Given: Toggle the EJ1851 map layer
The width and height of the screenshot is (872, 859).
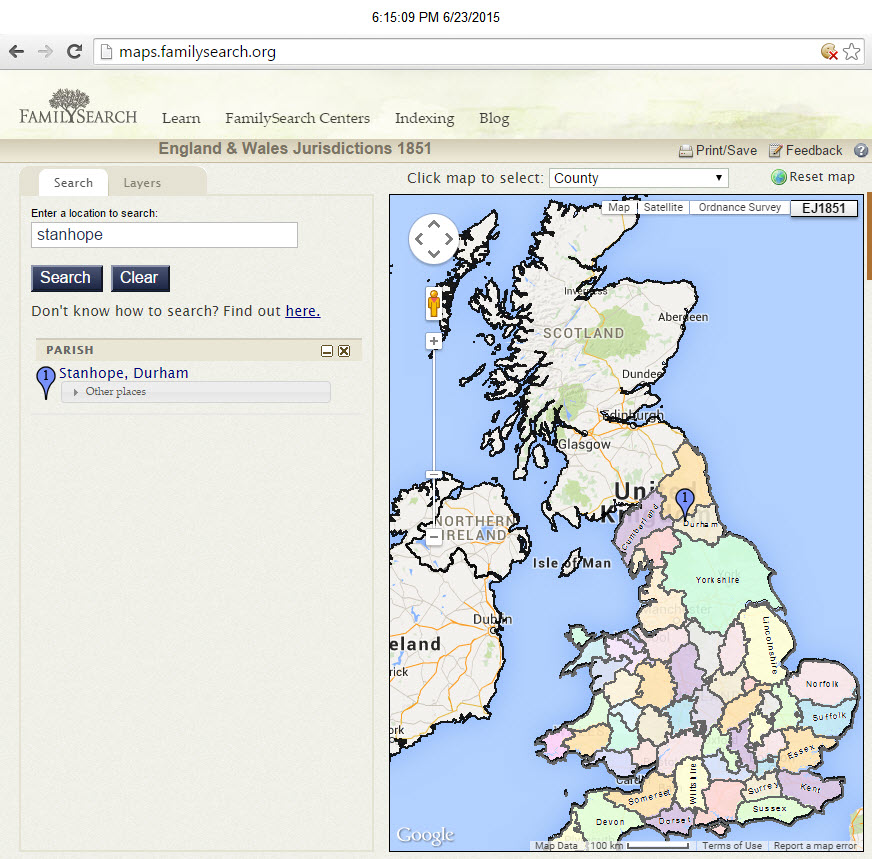Looking at the screenshot, I should pyautogui.click(x=824, y=209).
